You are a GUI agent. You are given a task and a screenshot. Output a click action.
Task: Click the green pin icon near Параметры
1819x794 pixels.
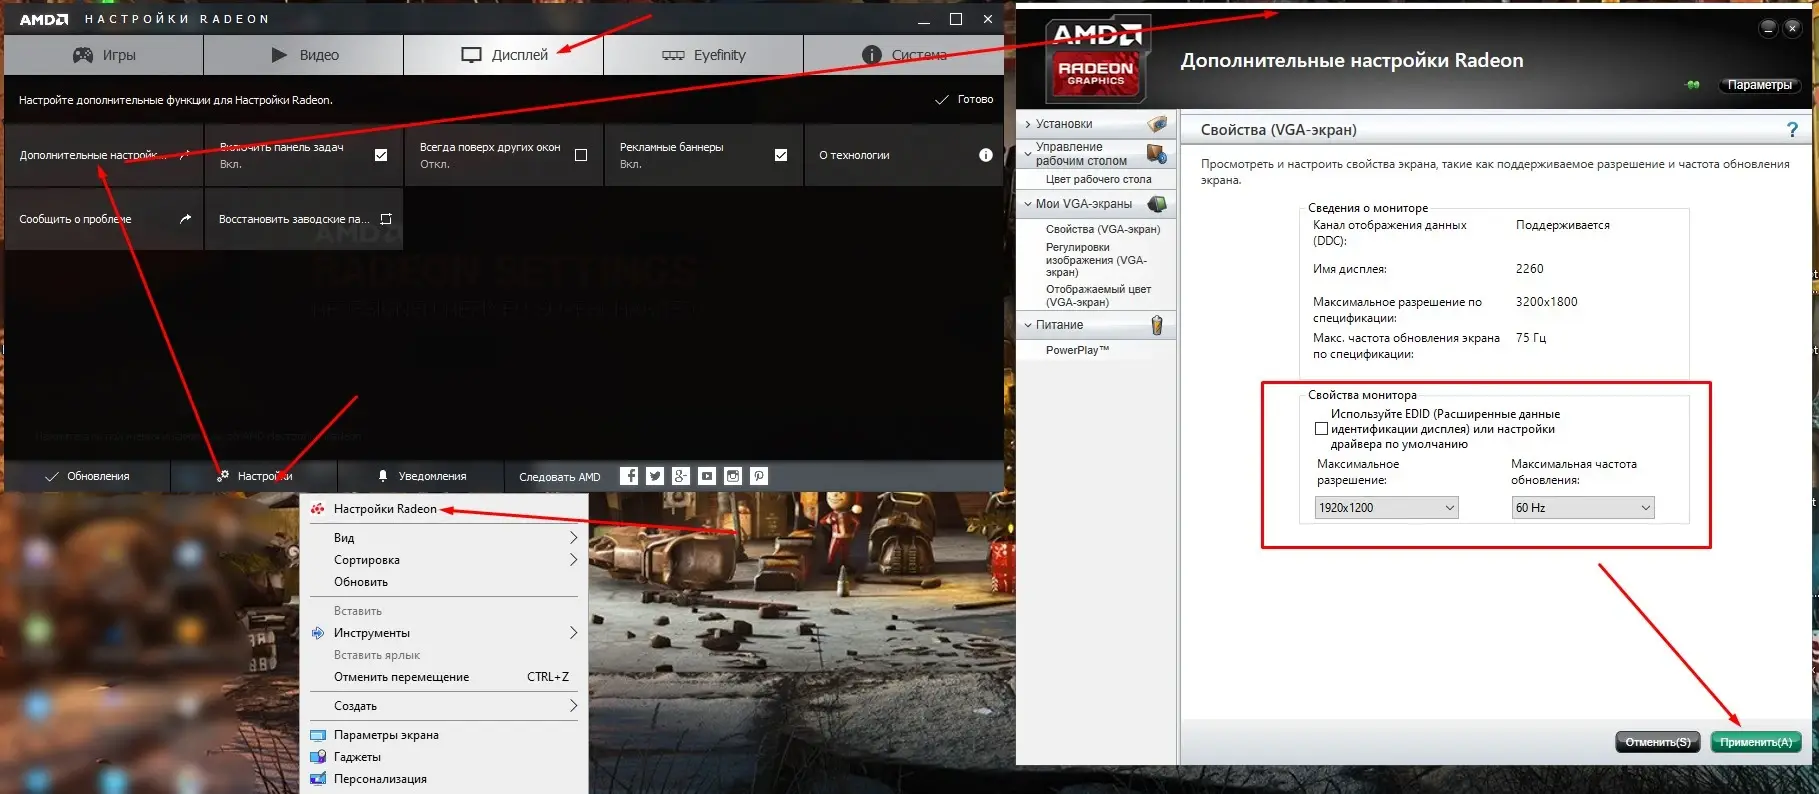click(x=1692, y=85)
